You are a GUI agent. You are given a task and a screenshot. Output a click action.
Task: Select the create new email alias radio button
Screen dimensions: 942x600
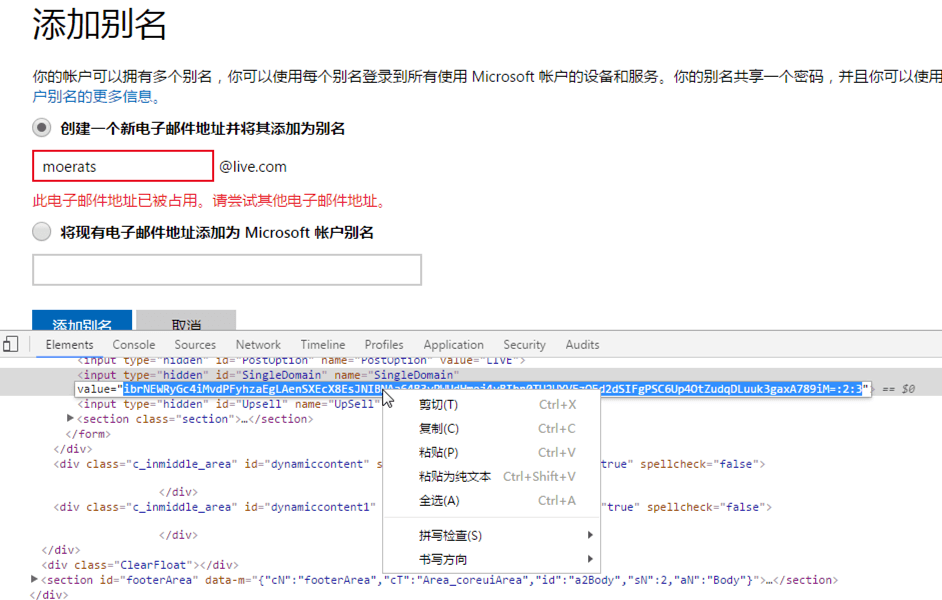[41, 128]
